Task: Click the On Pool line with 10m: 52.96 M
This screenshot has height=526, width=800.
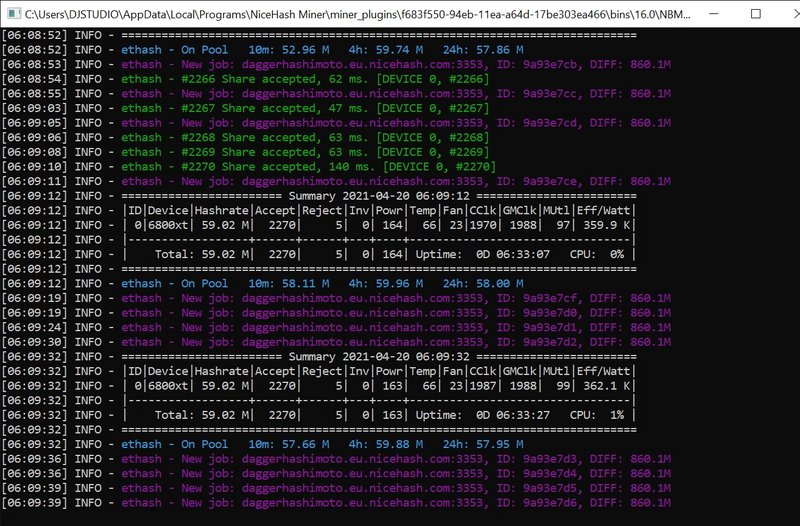Action: click(x=322, y=50)
